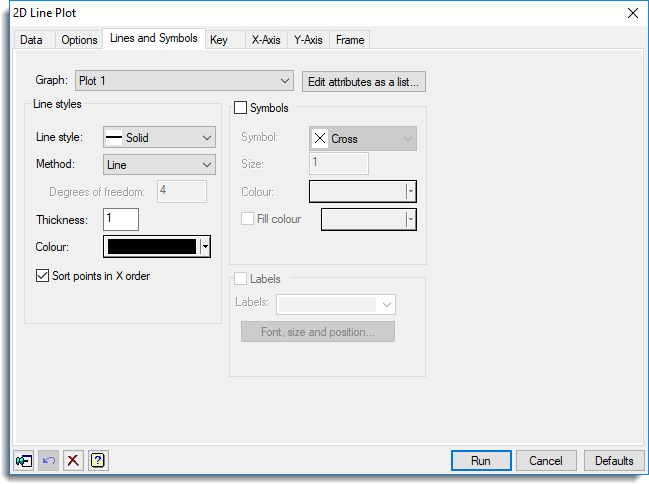The height and width of the screenshot is (484, 649).
Task: Click the Thickness input field
Action: point(120,219)
